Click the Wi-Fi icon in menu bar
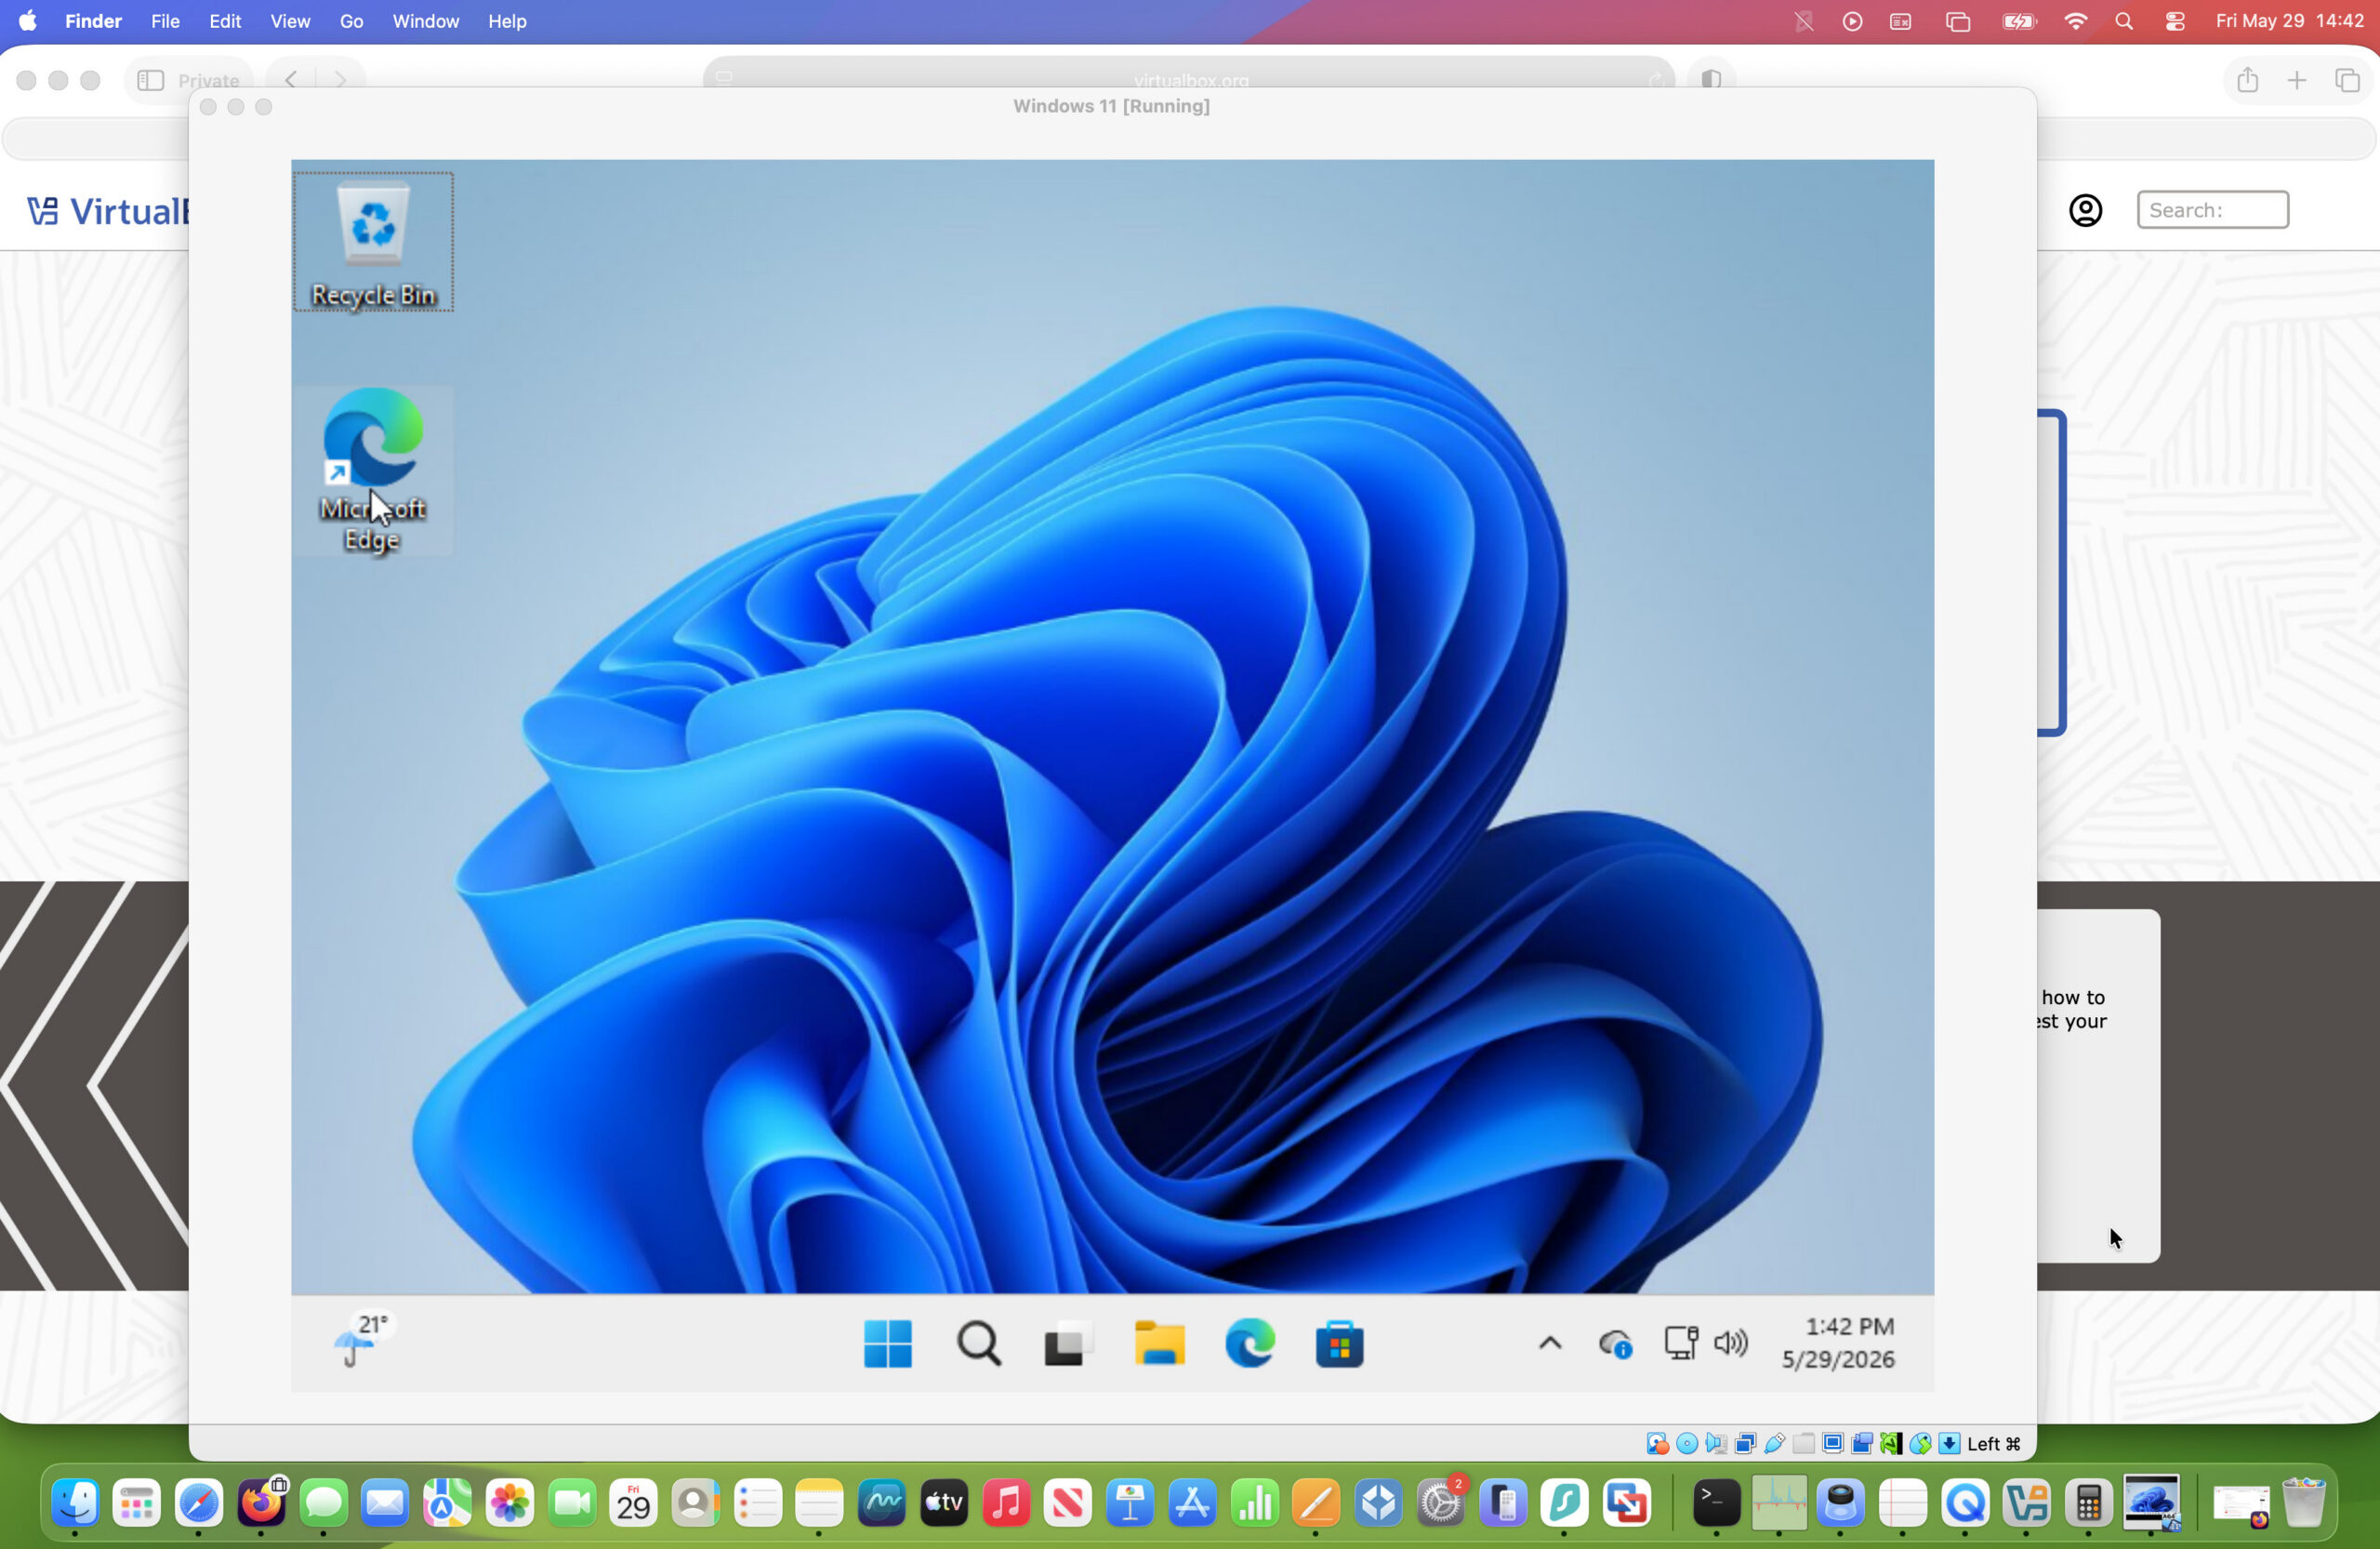Screen dimensions: 2380x1549 [2076, 21]
